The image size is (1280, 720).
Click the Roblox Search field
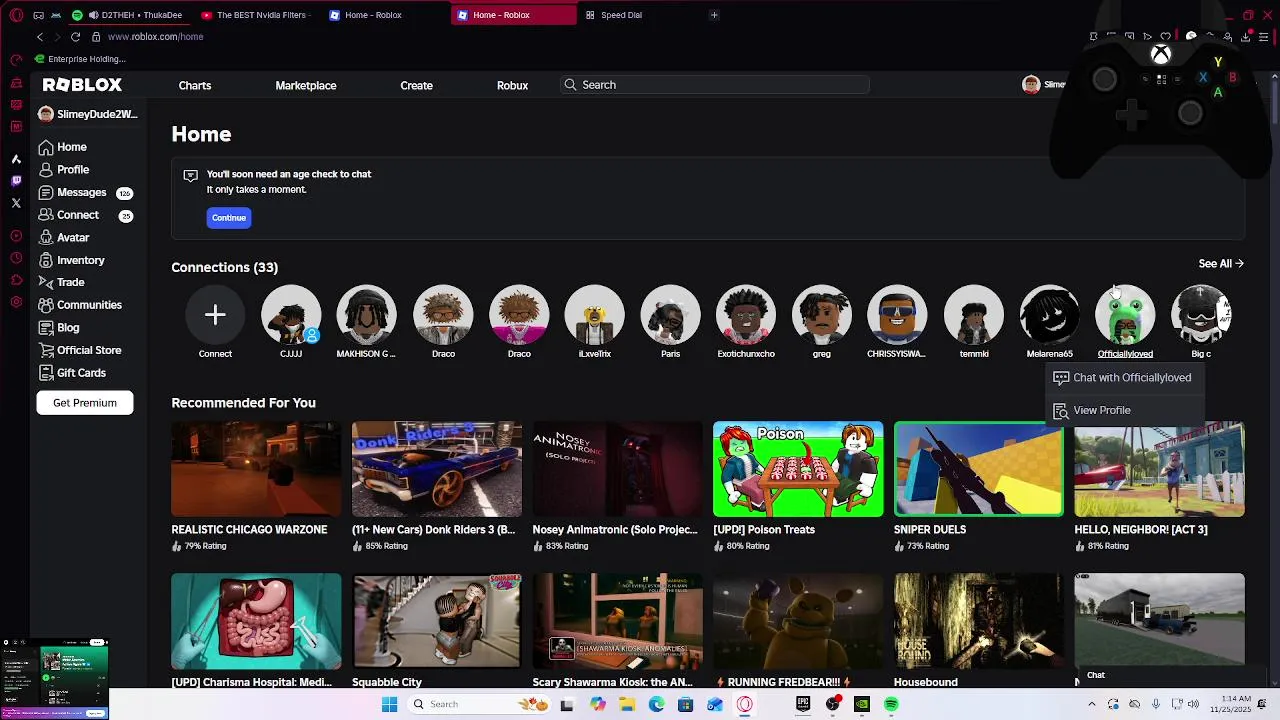pyautogui.click(x=715, y=85)
